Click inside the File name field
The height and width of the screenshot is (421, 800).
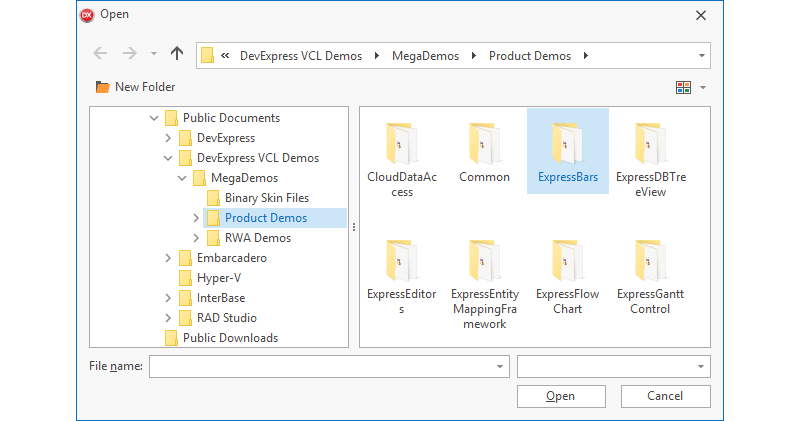coord(320,367)
